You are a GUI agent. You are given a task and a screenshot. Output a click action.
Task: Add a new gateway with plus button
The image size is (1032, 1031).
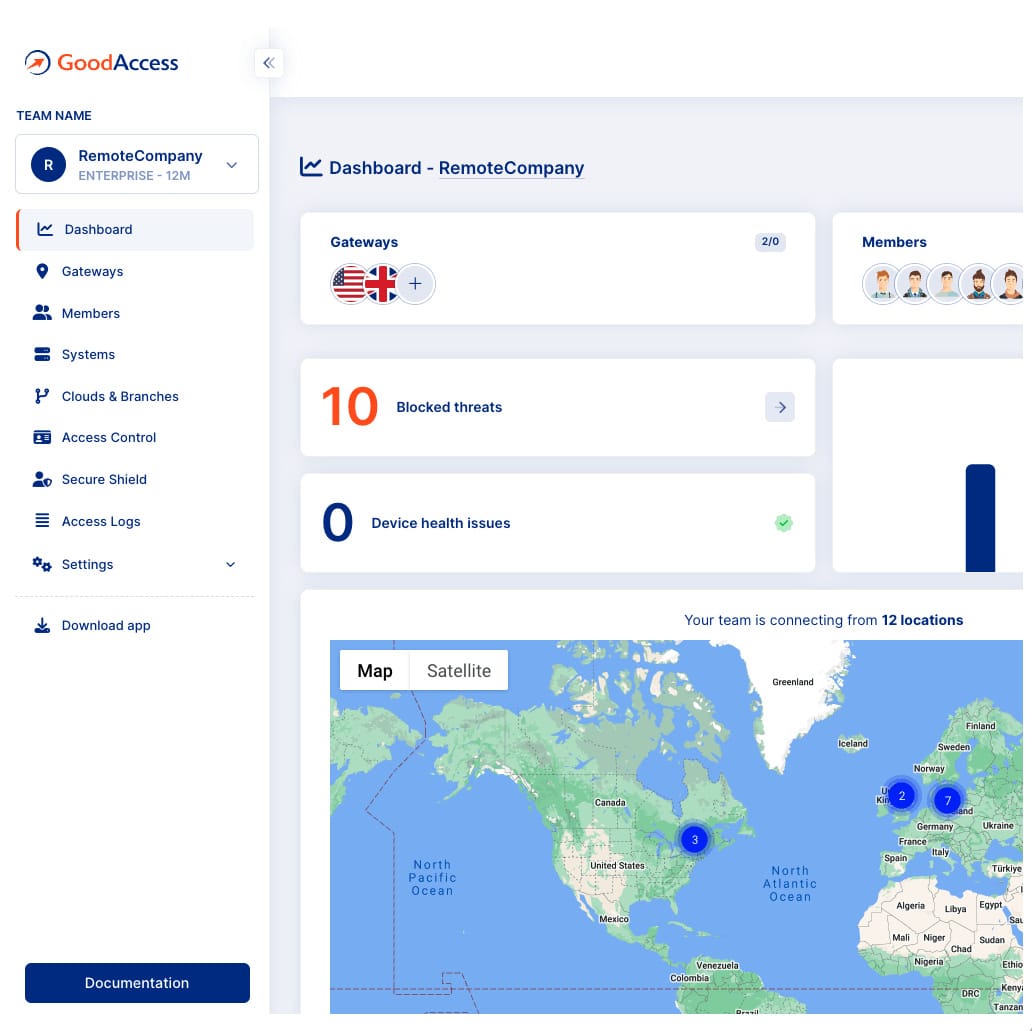(x=415, y=284)
